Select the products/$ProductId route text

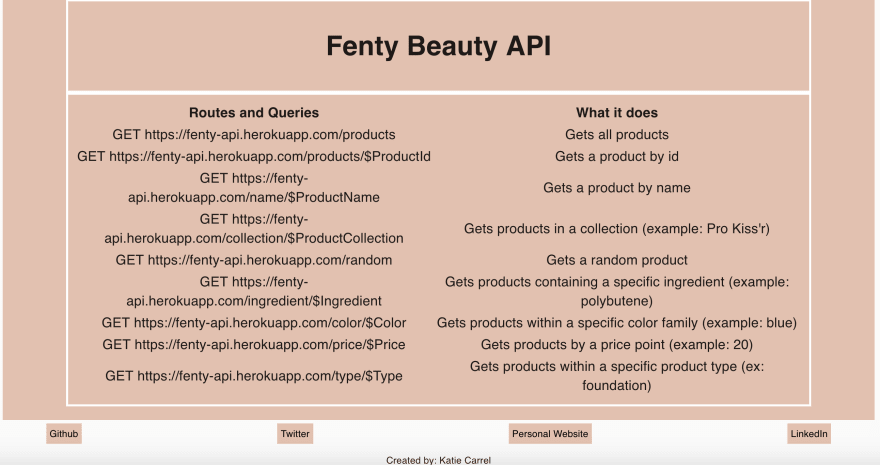coord(254,156)
